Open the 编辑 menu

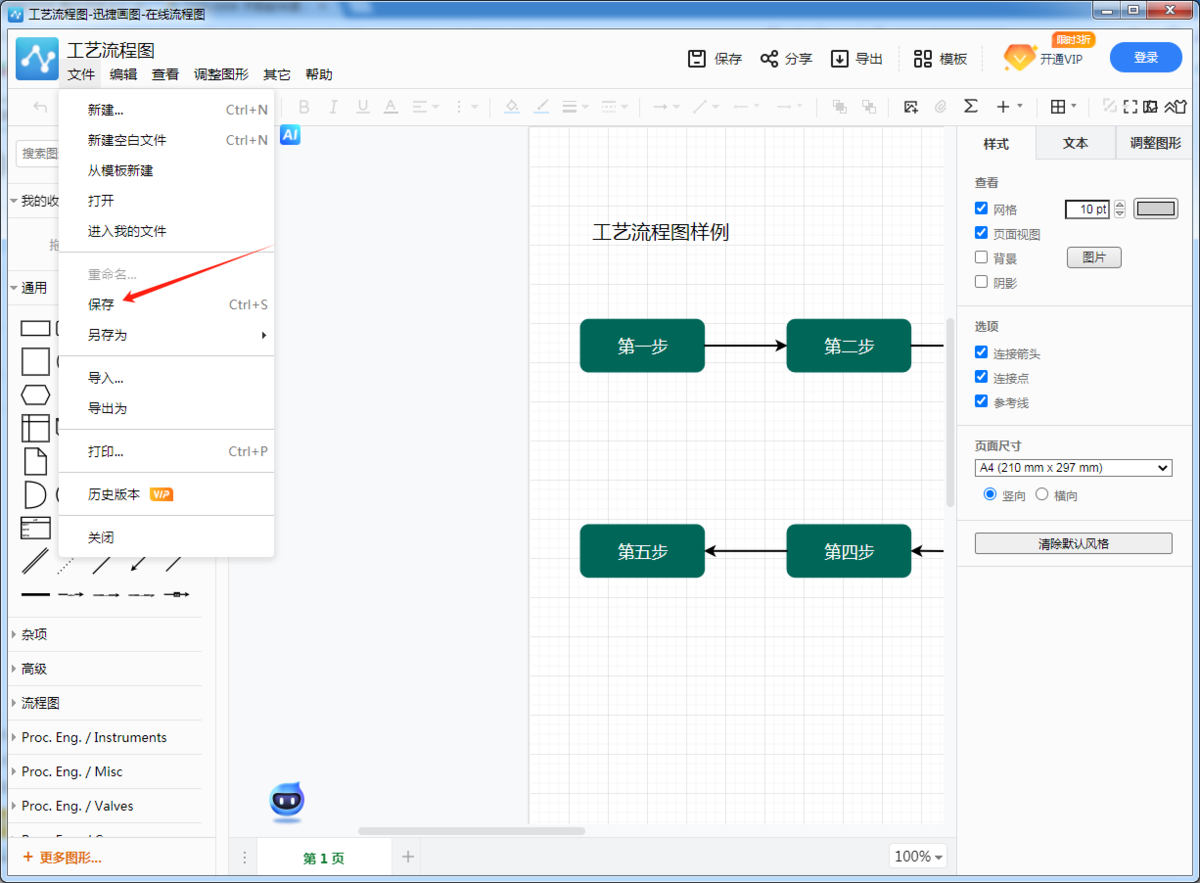tap(123, 74)
